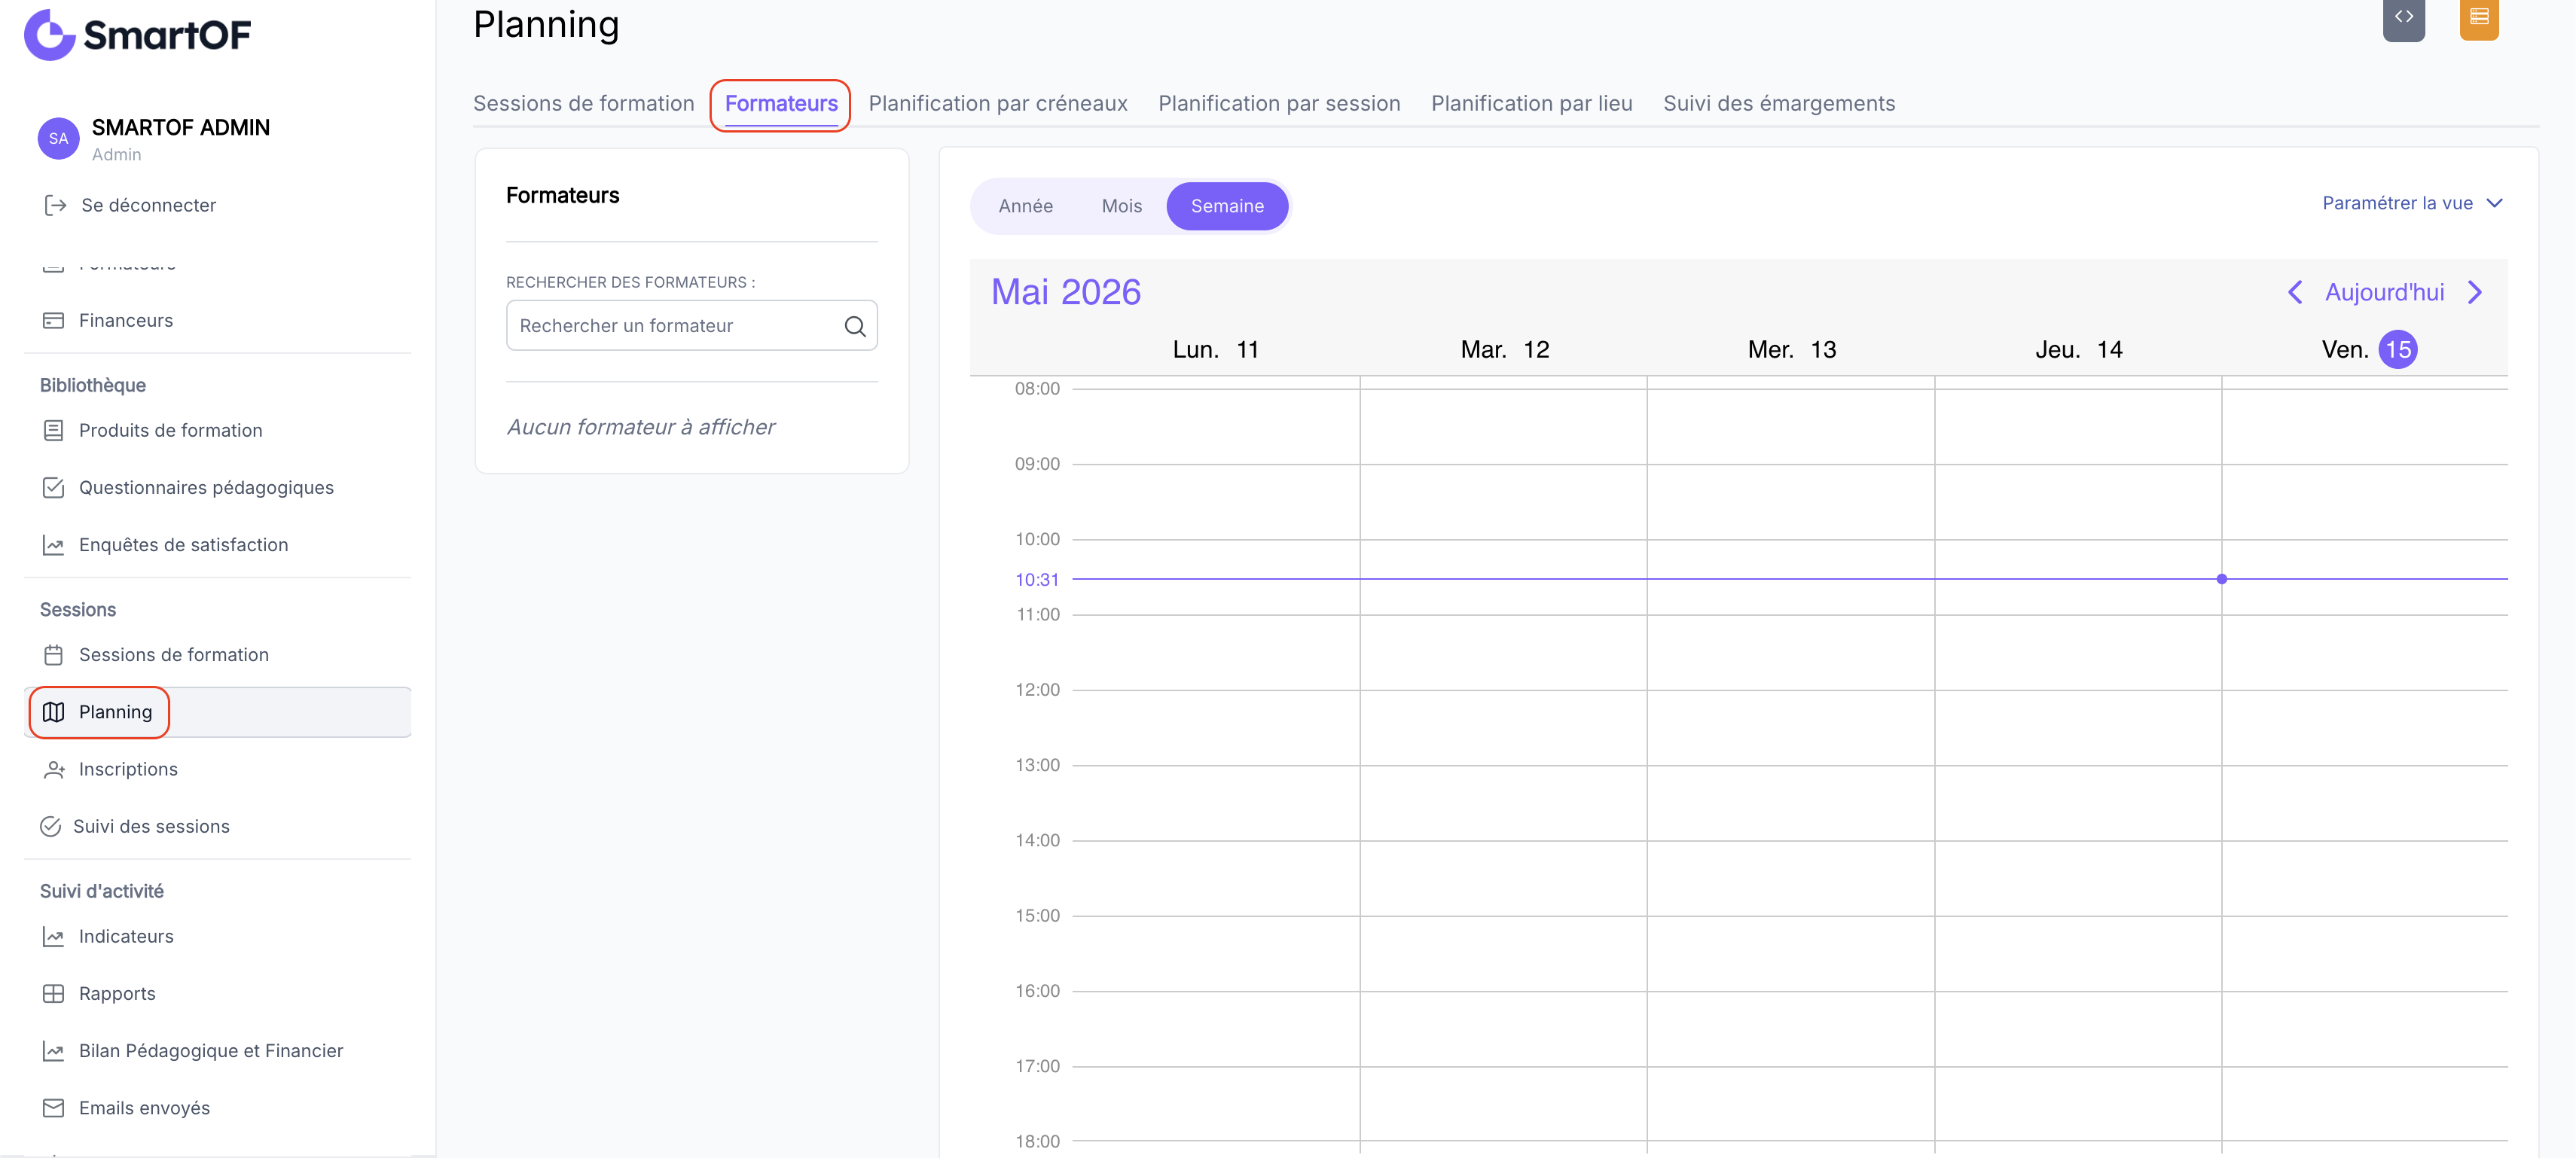Screen dimensions: 2576x1158
Task: Open Enquêtes de satisfaction page
Action: click(183, 545)
